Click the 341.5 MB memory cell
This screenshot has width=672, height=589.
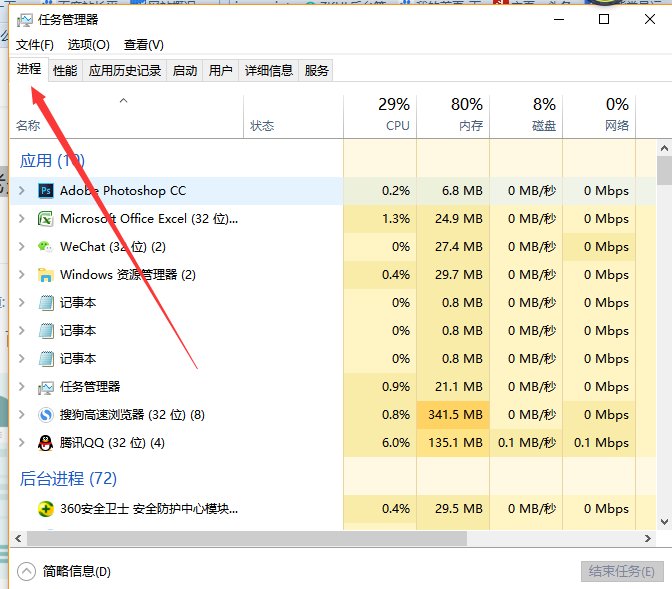tap(453, 415)
